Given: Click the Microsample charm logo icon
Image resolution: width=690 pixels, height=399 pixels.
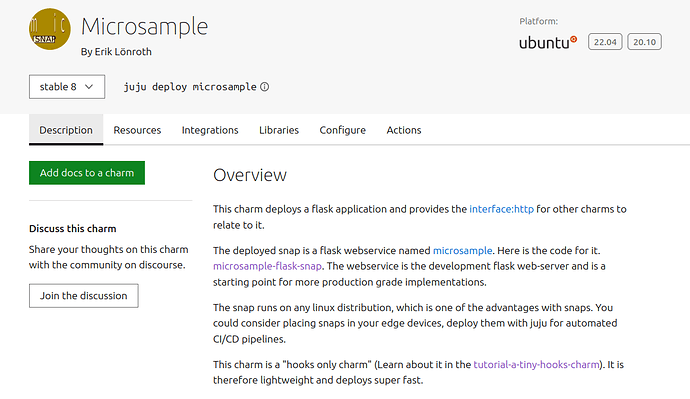Looking at the screenshot, I should (x=50, y=29).
